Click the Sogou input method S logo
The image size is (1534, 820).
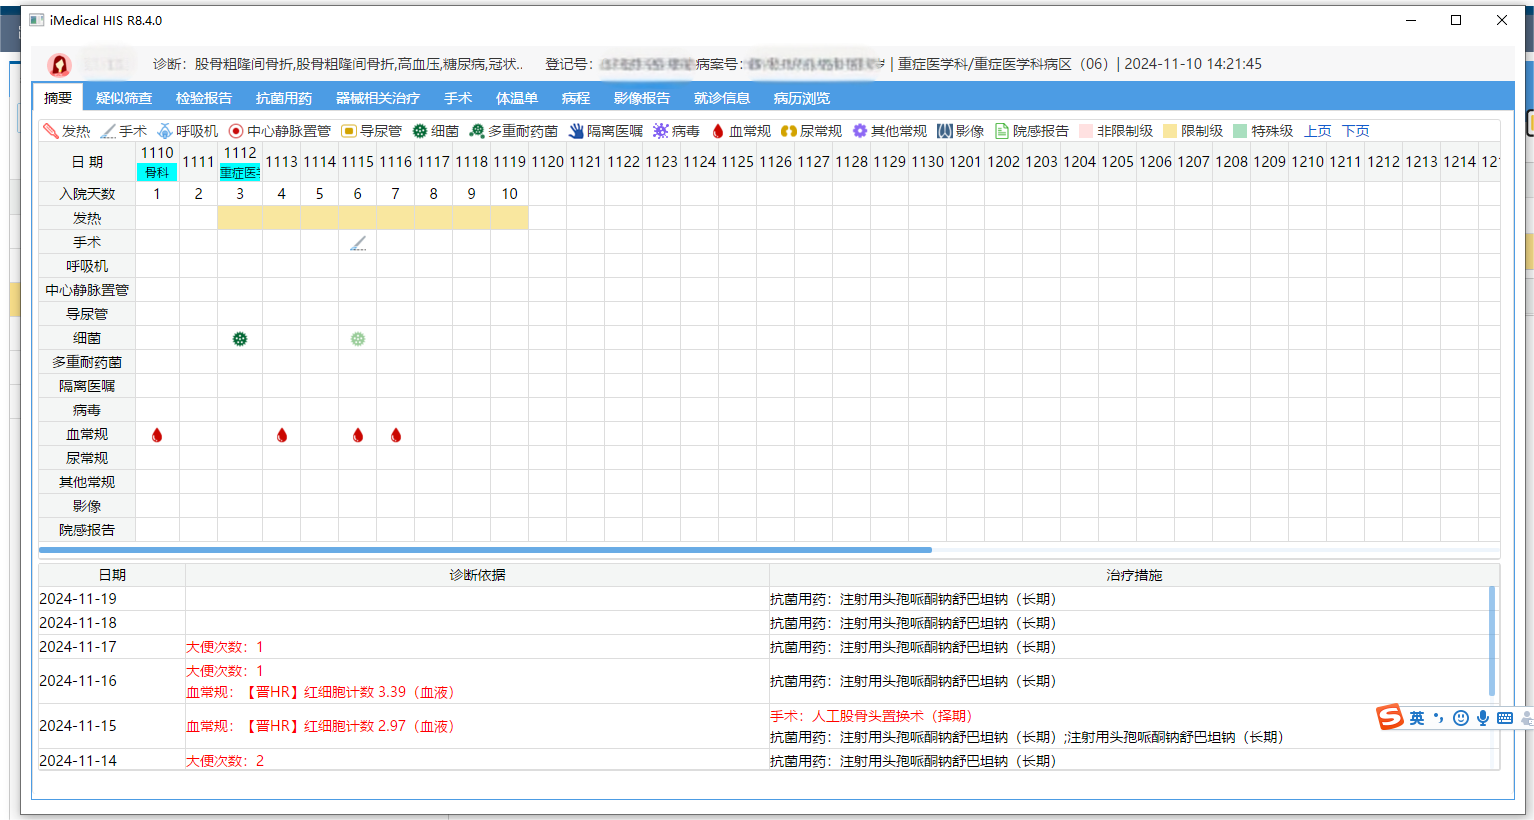tap(1390, 717)
